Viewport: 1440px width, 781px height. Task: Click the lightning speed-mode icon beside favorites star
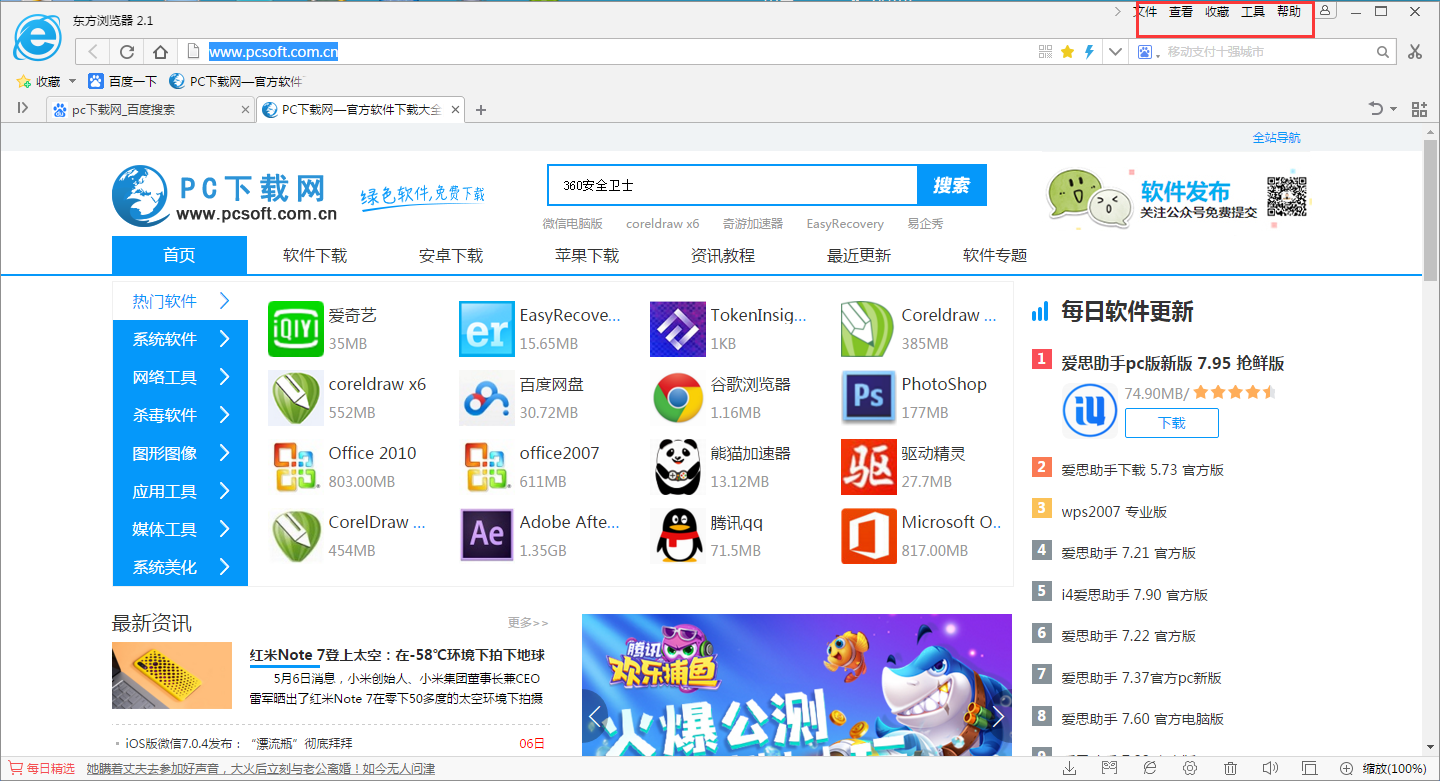pos(1088,51)
